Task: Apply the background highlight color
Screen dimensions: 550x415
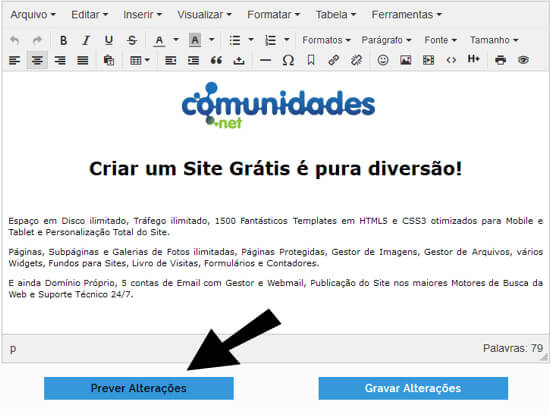Action: coord(195,40)
